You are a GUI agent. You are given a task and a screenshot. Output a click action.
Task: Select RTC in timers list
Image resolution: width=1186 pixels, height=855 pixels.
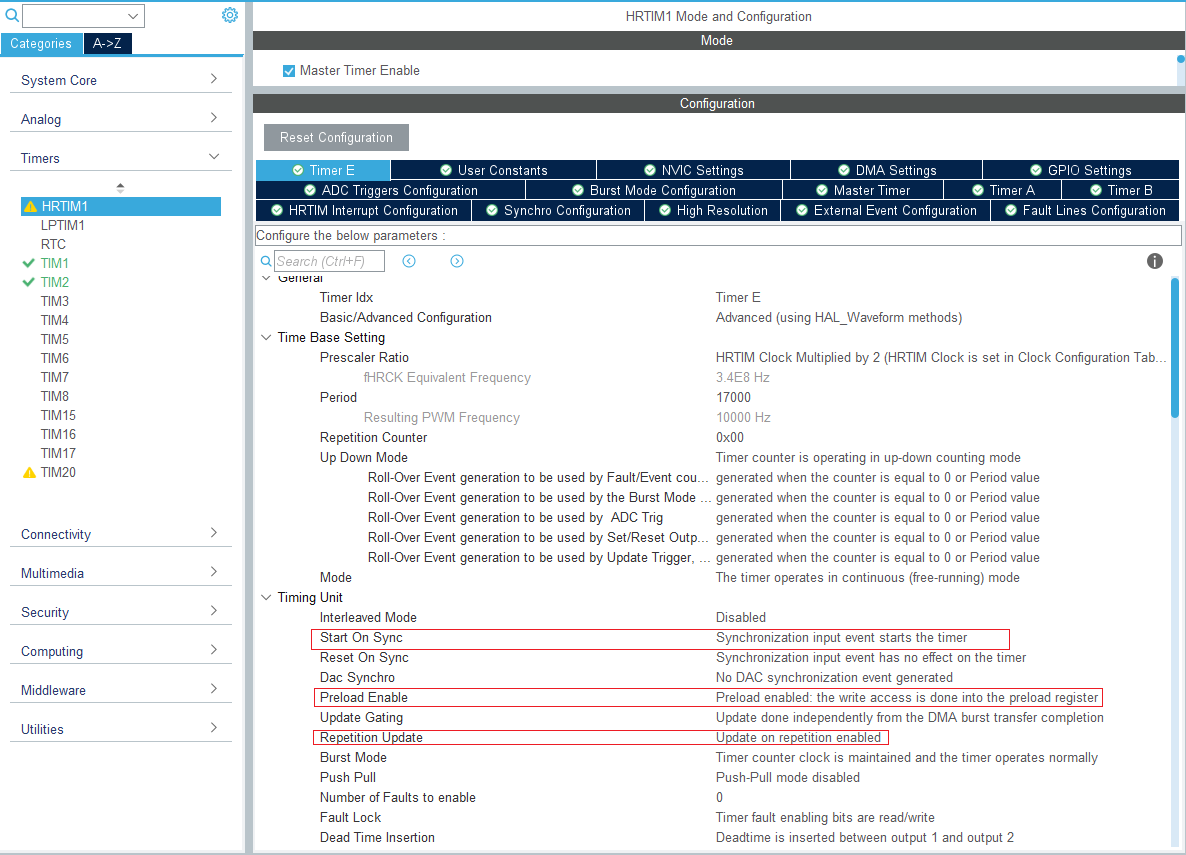(x=53, y=244)
